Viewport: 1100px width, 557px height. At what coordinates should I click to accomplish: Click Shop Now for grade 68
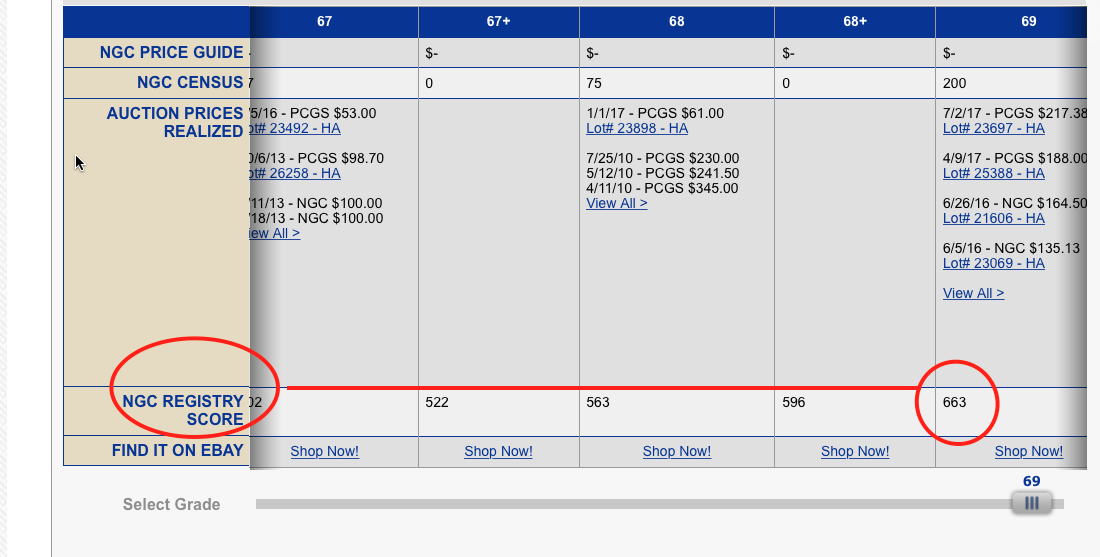[x=676, y=451]
